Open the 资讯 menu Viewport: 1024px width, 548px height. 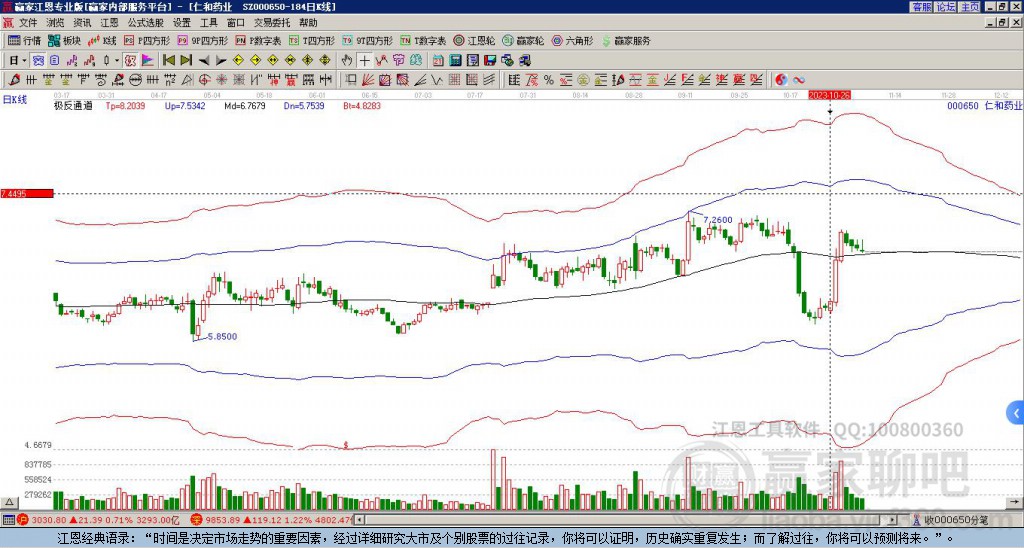click(x=82, y=23)
